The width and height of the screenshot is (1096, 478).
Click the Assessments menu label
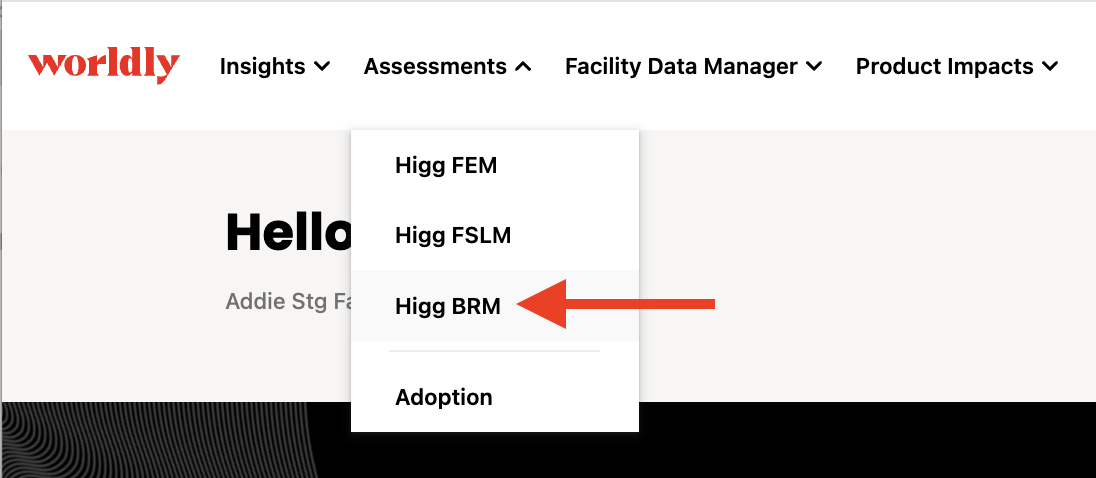point(435,66)
